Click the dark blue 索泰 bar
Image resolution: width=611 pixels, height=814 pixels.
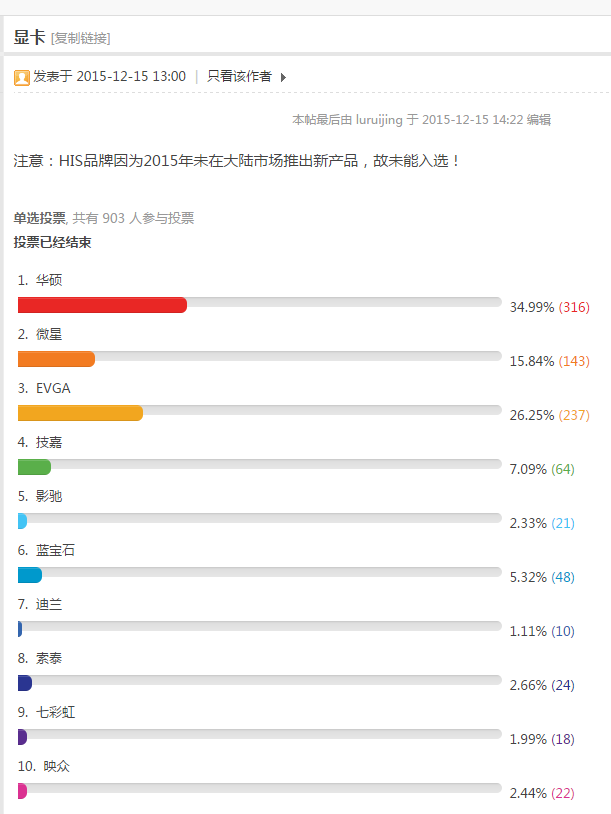pos(25,683)
